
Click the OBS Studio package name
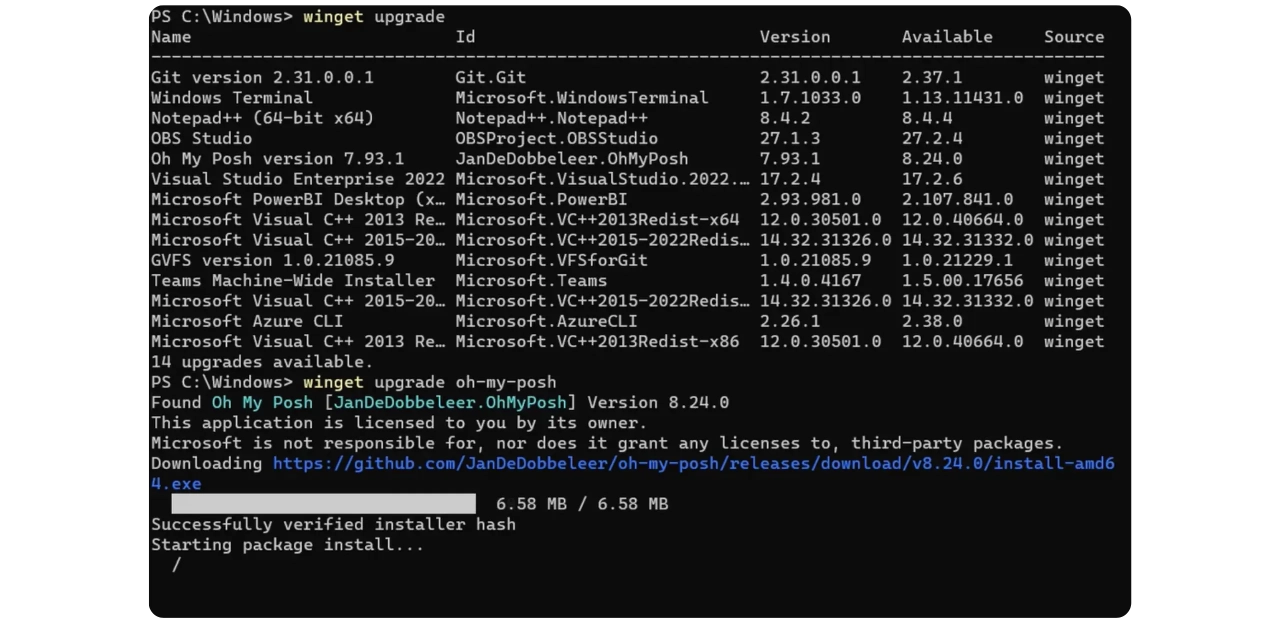pyautogui.click(x=201, y=139)
